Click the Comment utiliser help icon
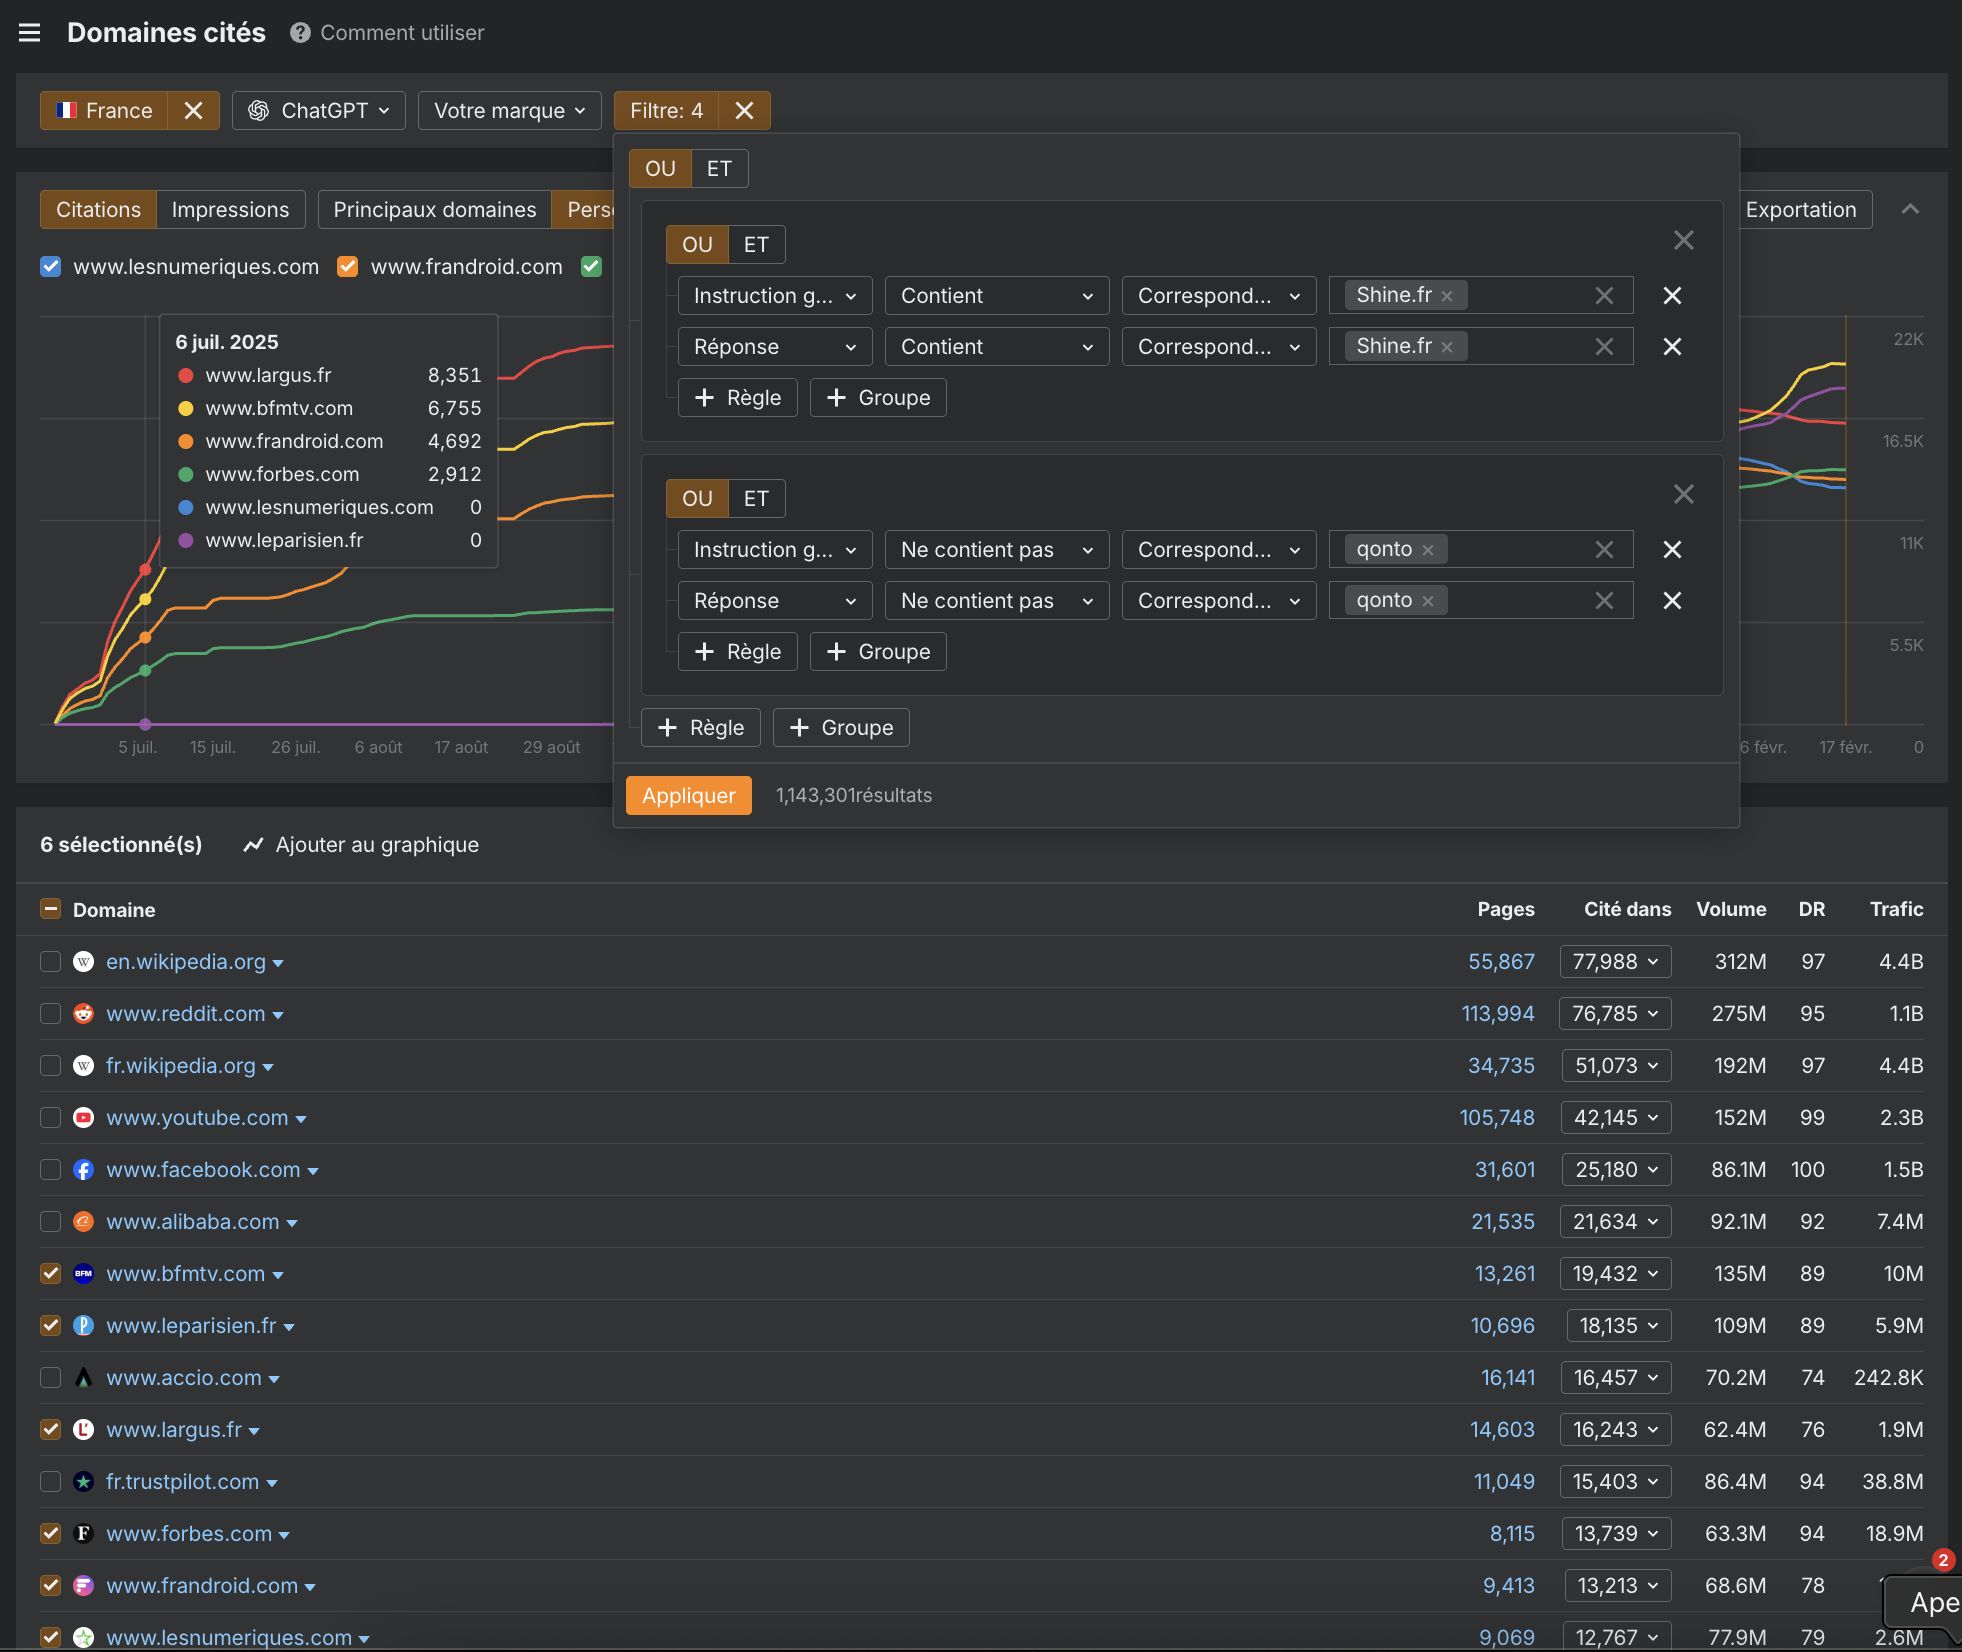Screen dimensions: 1962x1652 pyautogui.click(x=300, y=33)
